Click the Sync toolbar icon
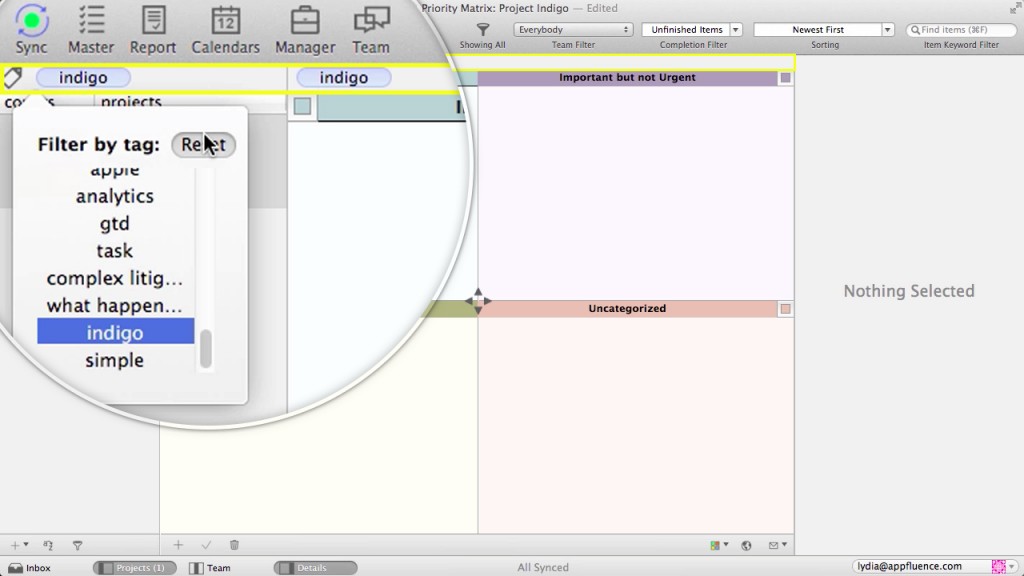Viewport: 1024px width, 576px height. 32,22
